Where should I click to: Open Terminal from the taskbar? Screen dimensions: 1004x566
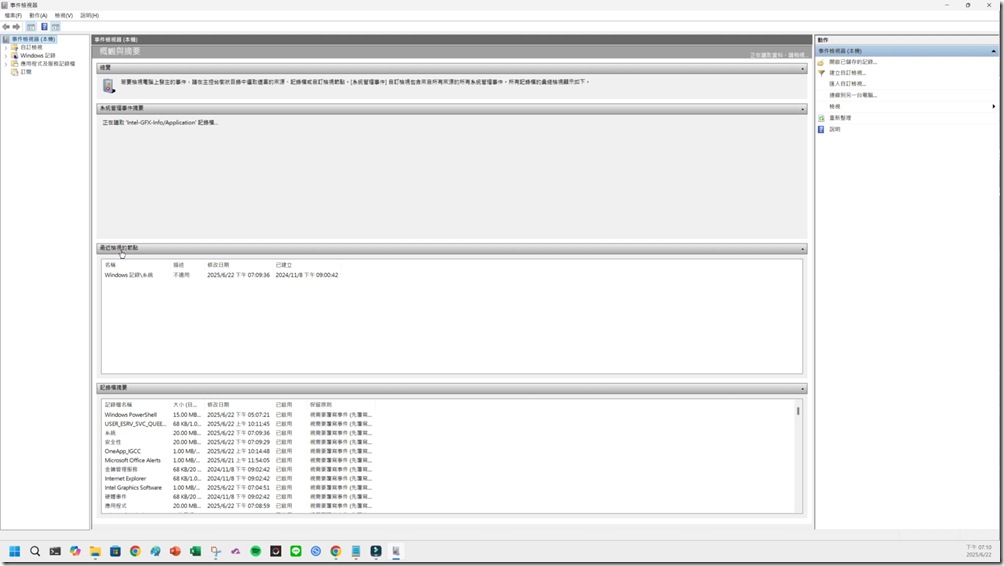[x=55, y=551]
